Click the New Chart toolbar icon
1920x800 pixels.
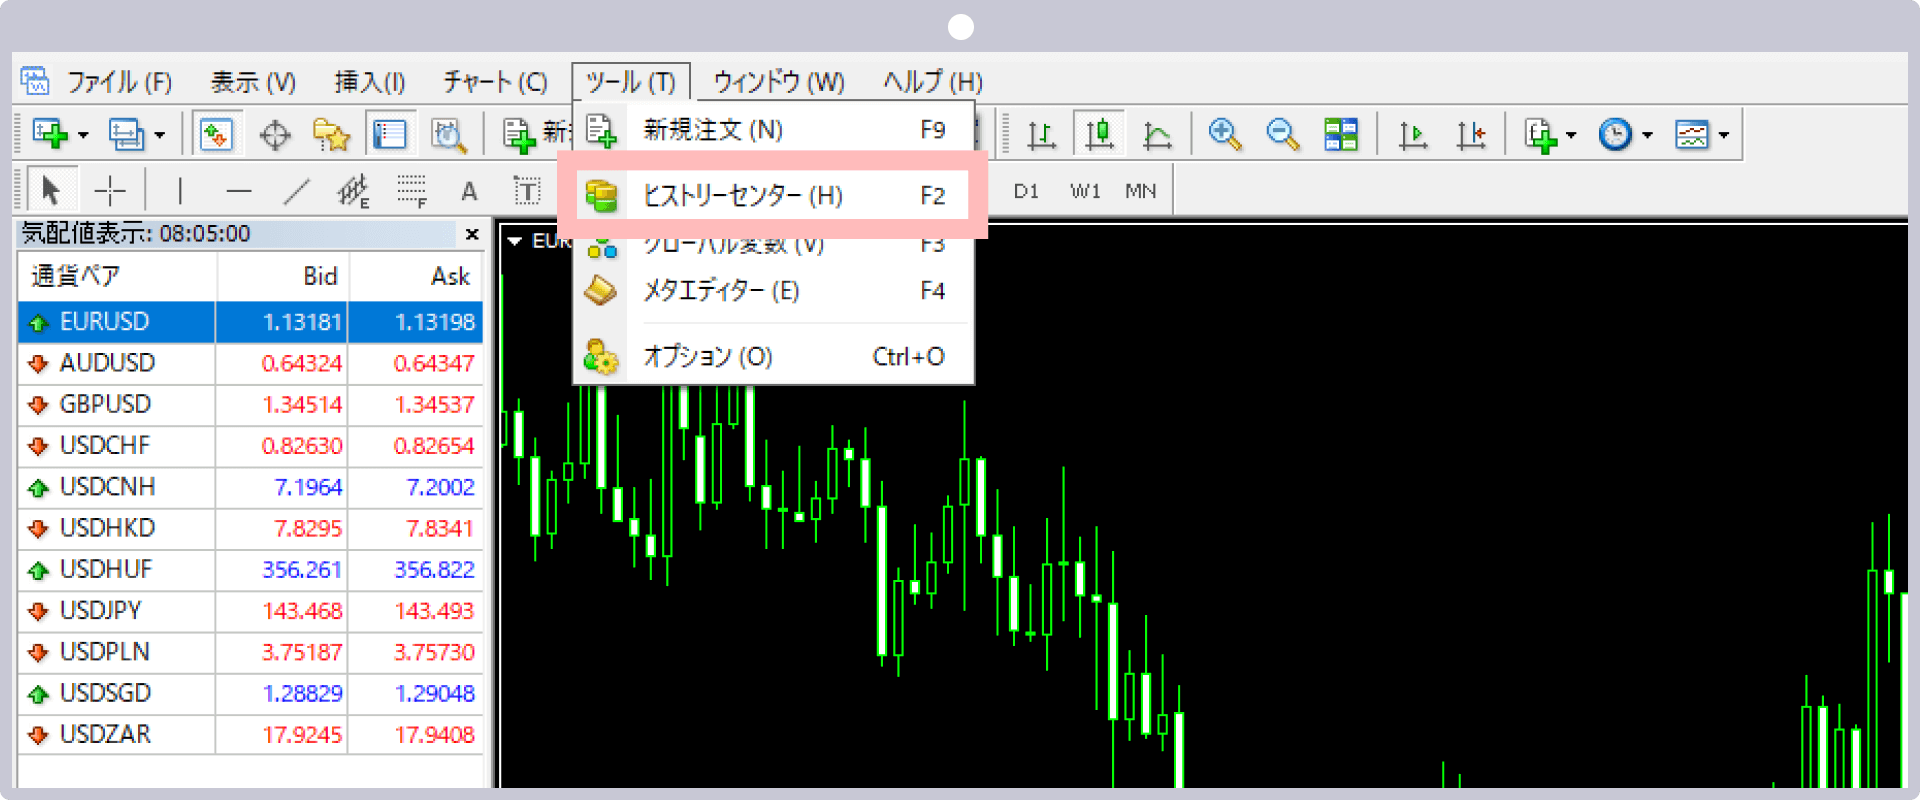[x=50, y=133]
